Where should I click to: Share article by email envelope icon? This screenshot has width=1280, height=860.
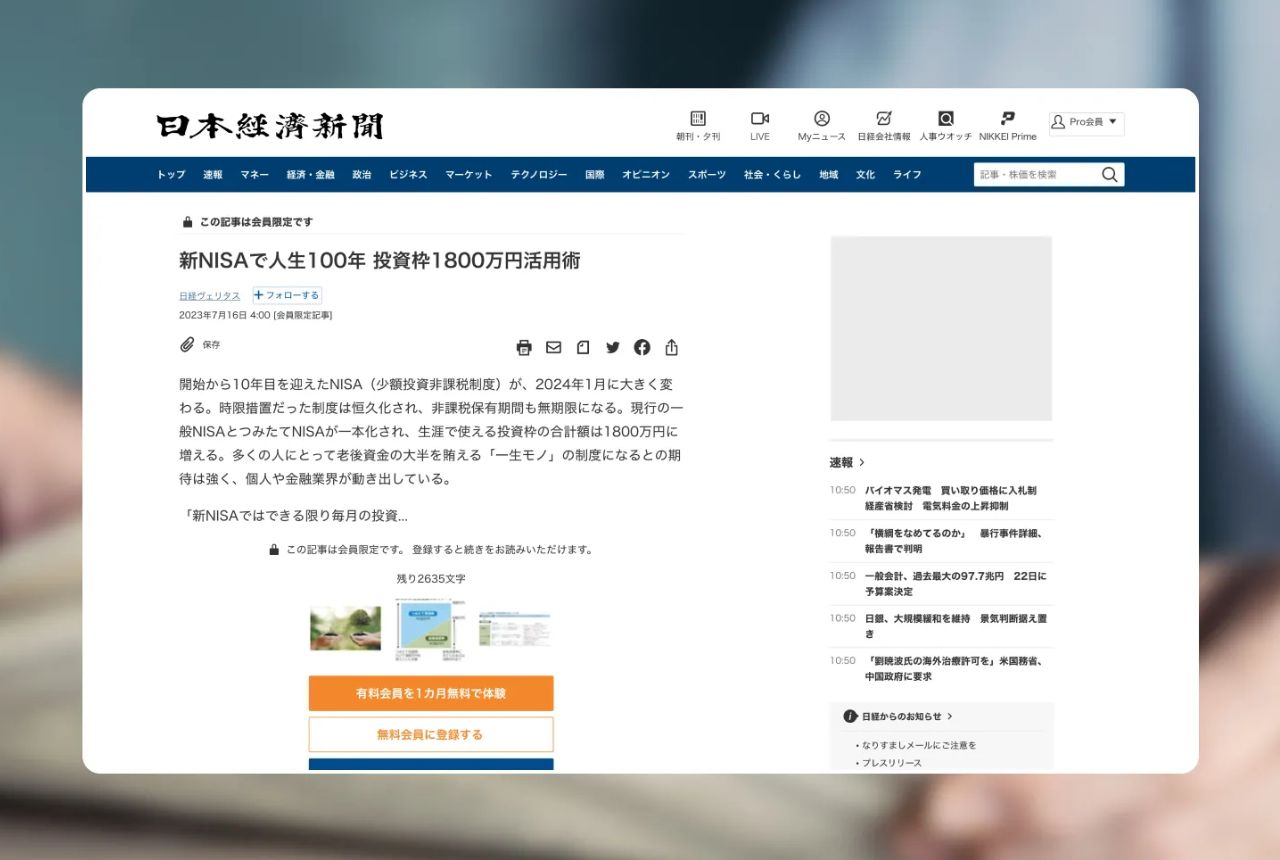(553, 348)
